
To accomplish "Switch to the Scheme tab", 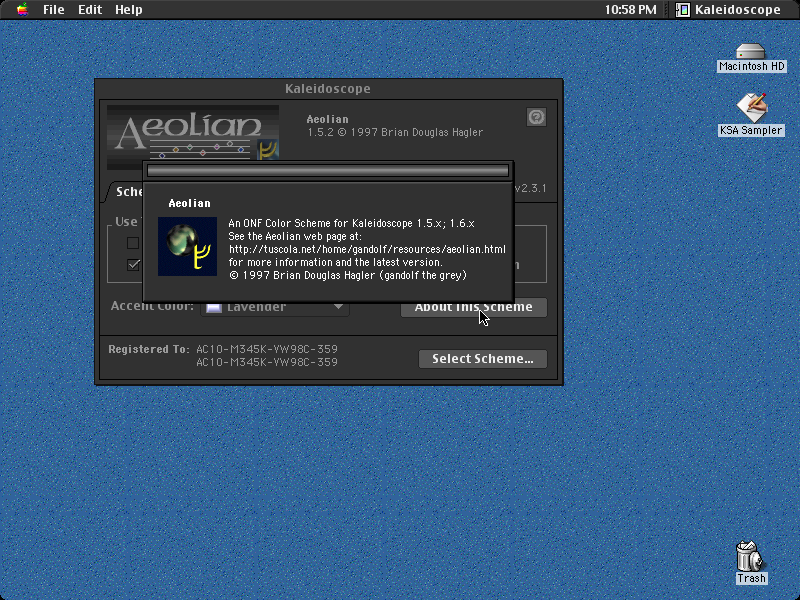I will [x=128, y=192].
